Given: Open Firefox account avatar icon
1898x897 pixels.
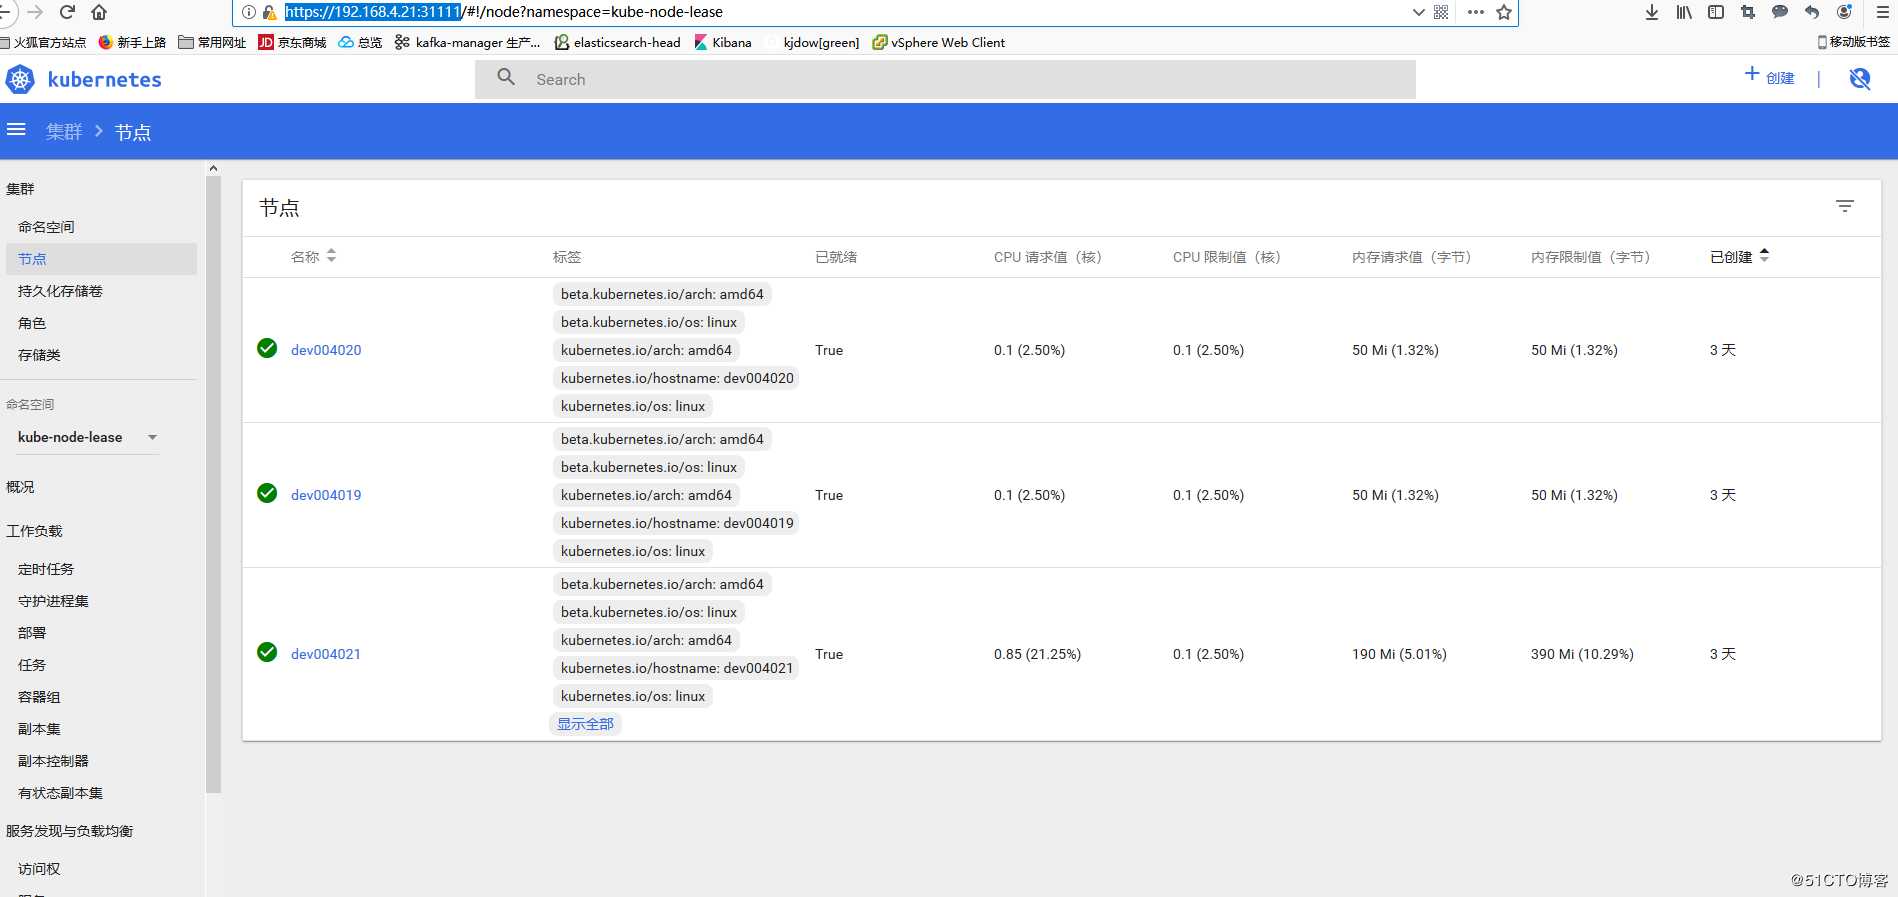Looking at the screenshot, I should pyautogui.click(x=1844, y=12).
